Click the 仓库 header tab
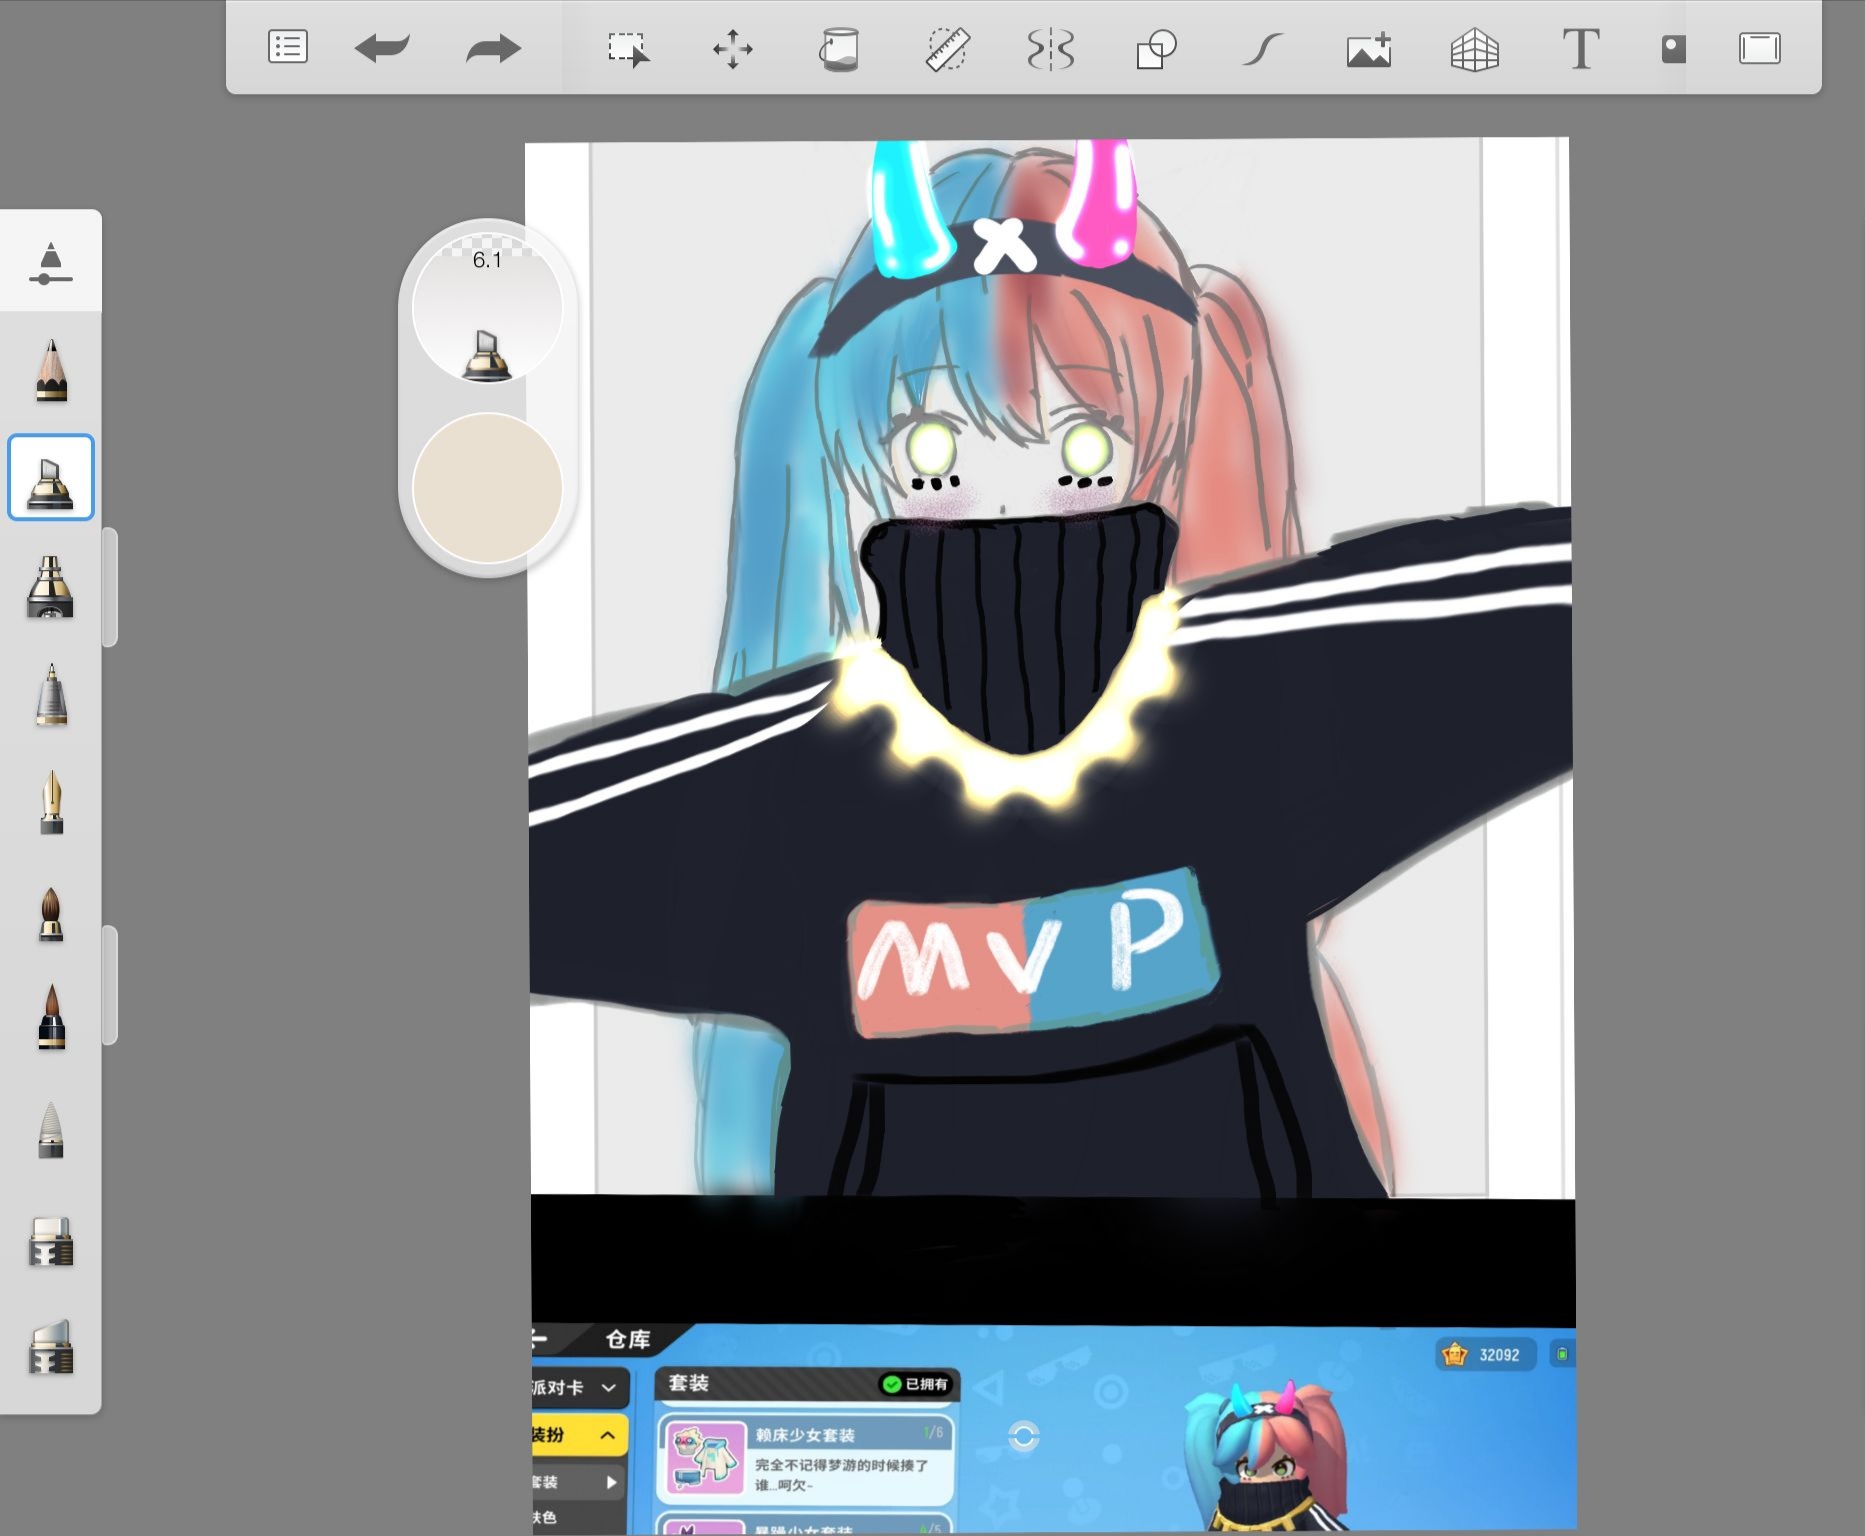 click(628, 1339)
